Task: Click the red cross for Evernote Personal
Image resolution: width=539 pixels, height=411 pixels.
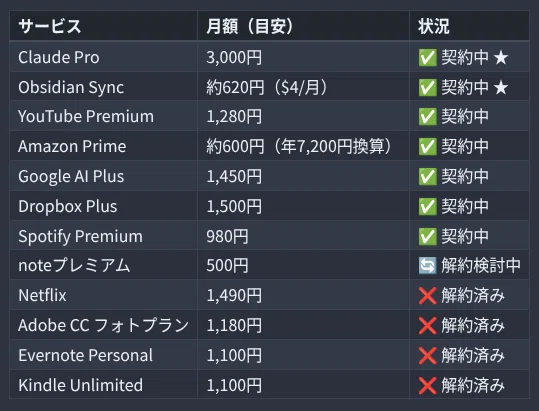Action: [x=427, y=355]
